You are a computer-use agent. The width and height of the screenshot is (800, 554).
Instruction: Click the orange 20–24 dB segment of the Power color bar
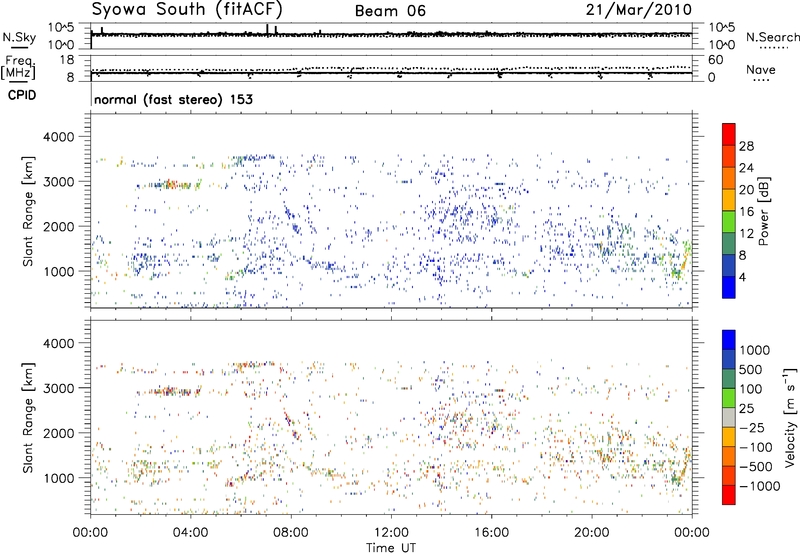click(x=729, y=178)
